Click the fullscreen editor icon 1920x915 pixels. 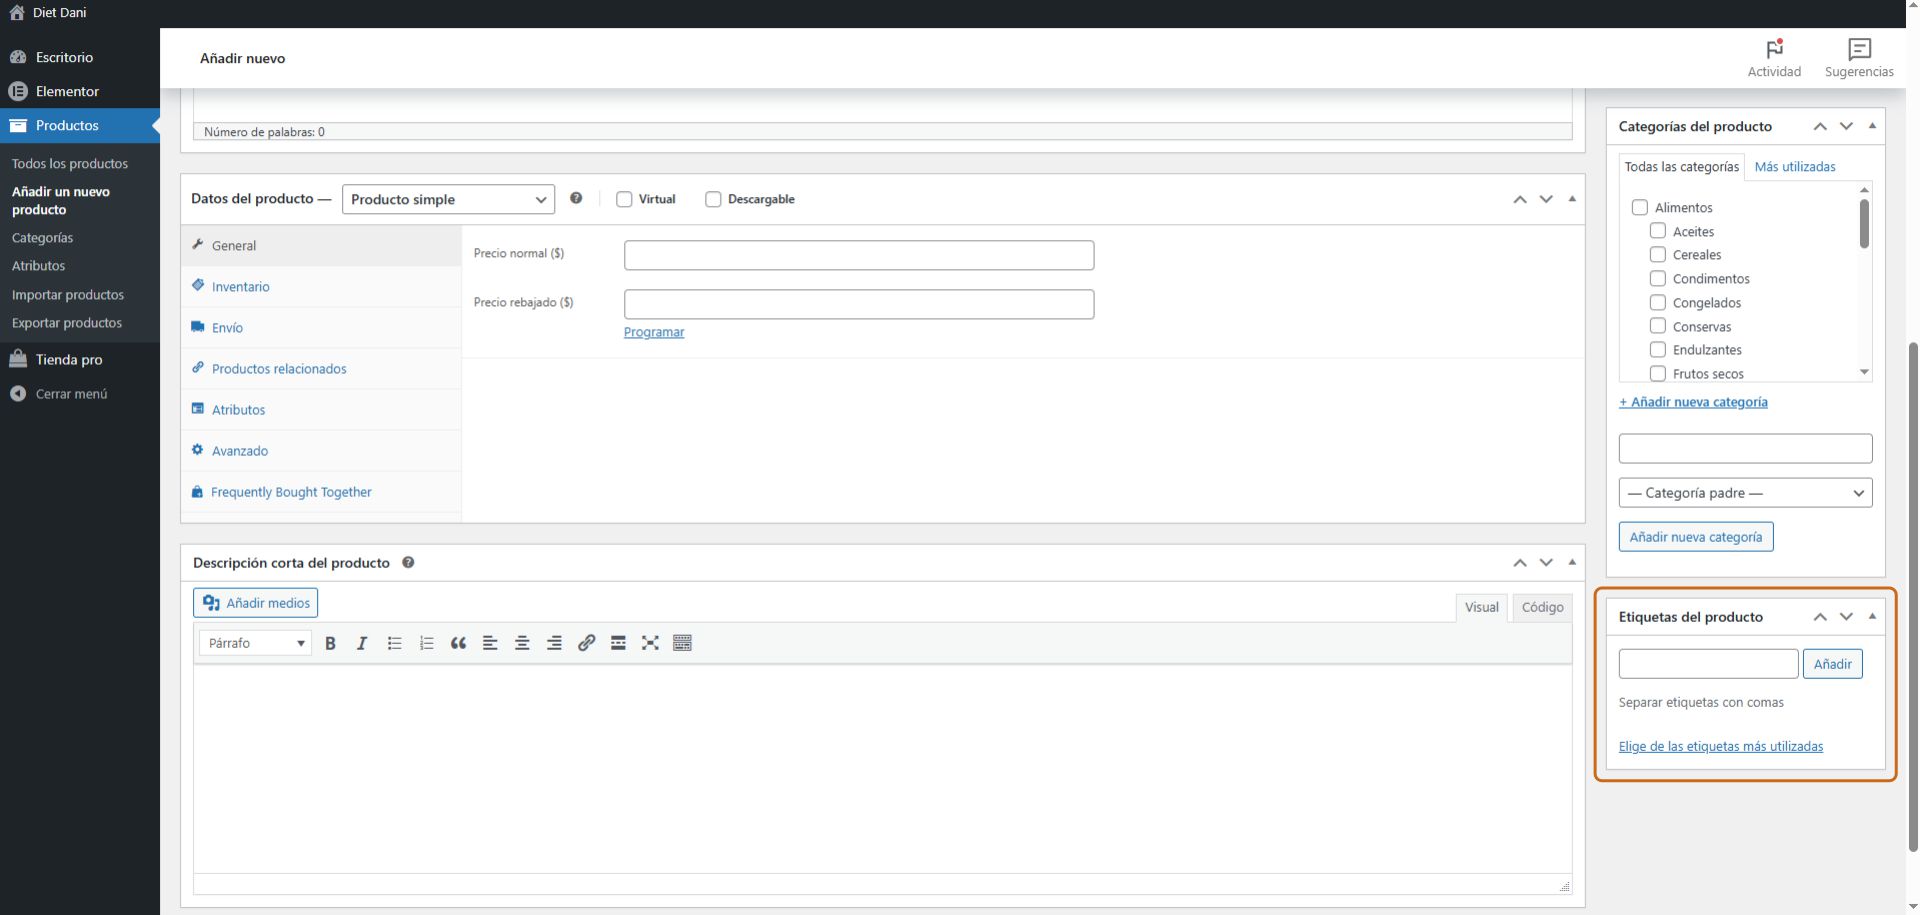coord(650,643)
